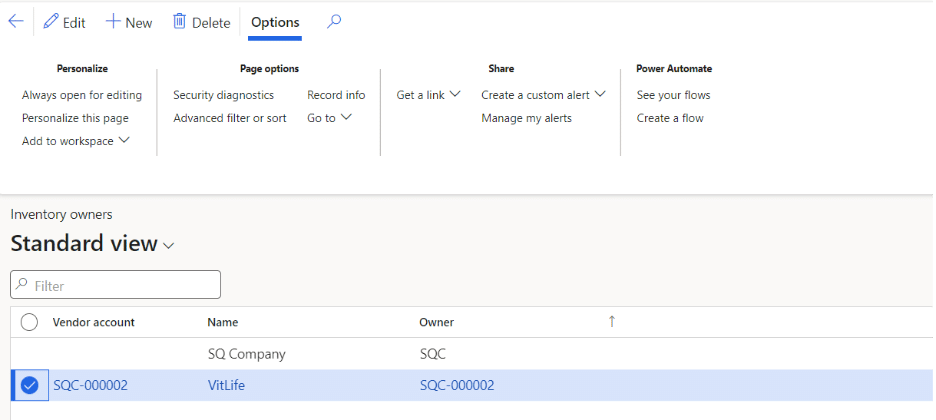Open Advanced filter or sort
Screen dimensions: 936x420
click(230, 118)
